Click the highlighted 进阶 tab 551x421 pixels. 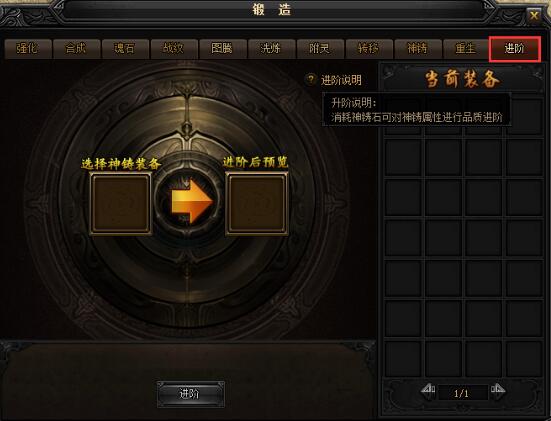click(515, 49)
